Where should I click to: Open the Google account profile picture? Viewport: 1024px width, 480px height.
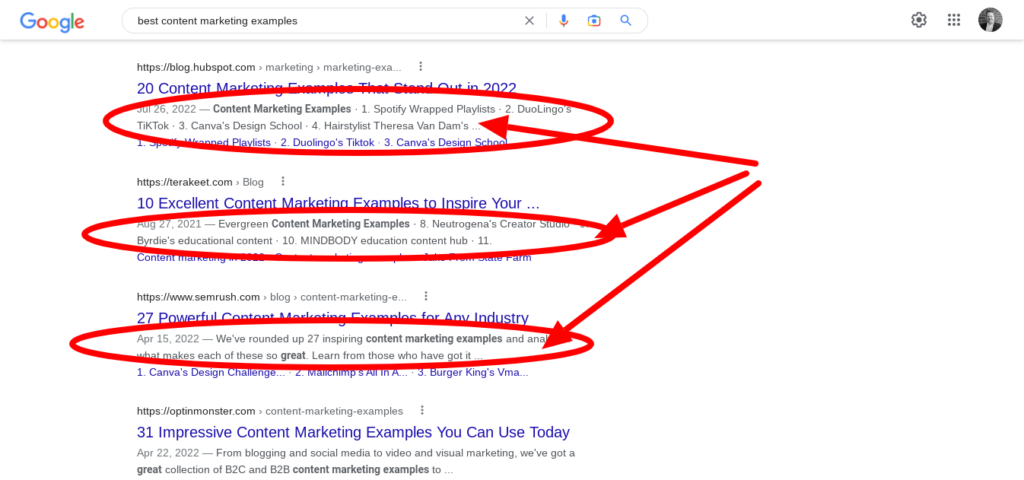(x=990, y=20)
